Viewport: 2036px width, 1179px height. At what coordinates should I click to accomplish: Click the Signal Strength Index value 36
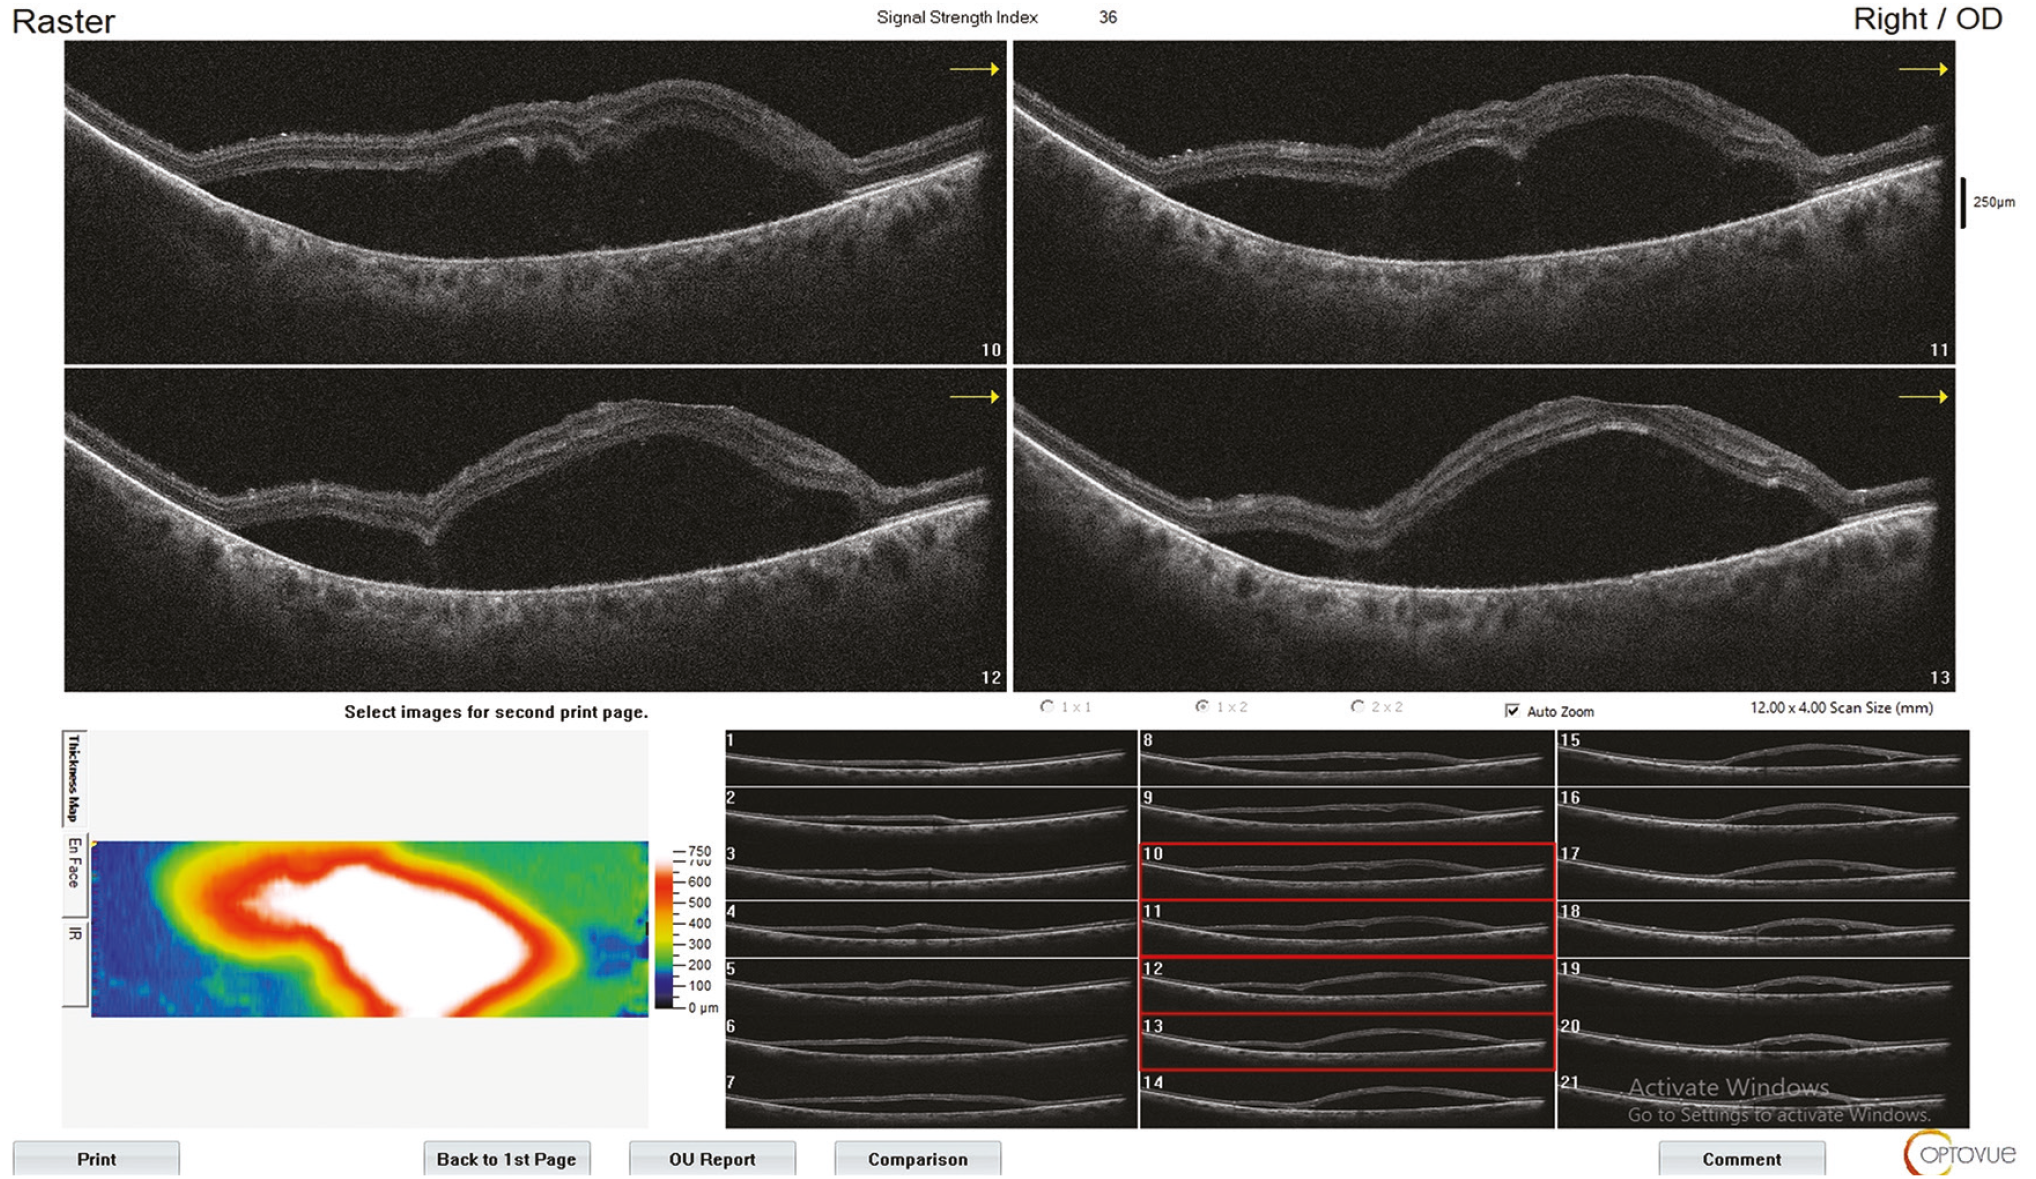click(x=1107, y=17)
